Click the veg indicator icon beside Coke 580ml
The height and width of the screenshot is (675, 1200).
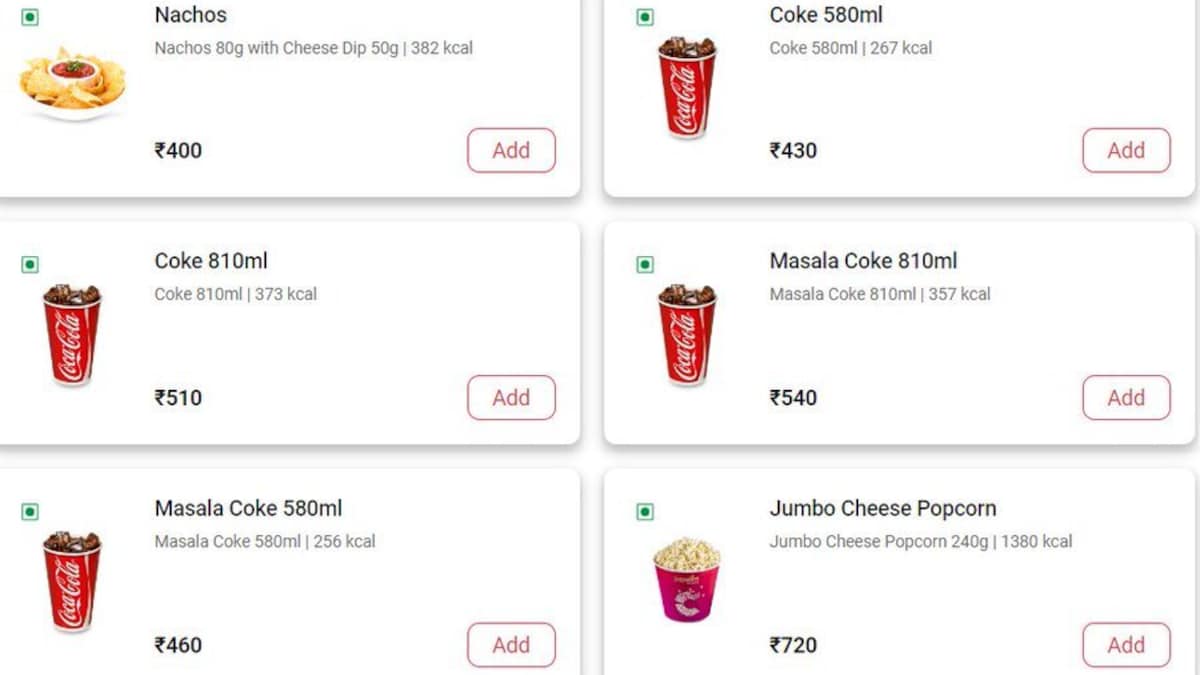643,15
